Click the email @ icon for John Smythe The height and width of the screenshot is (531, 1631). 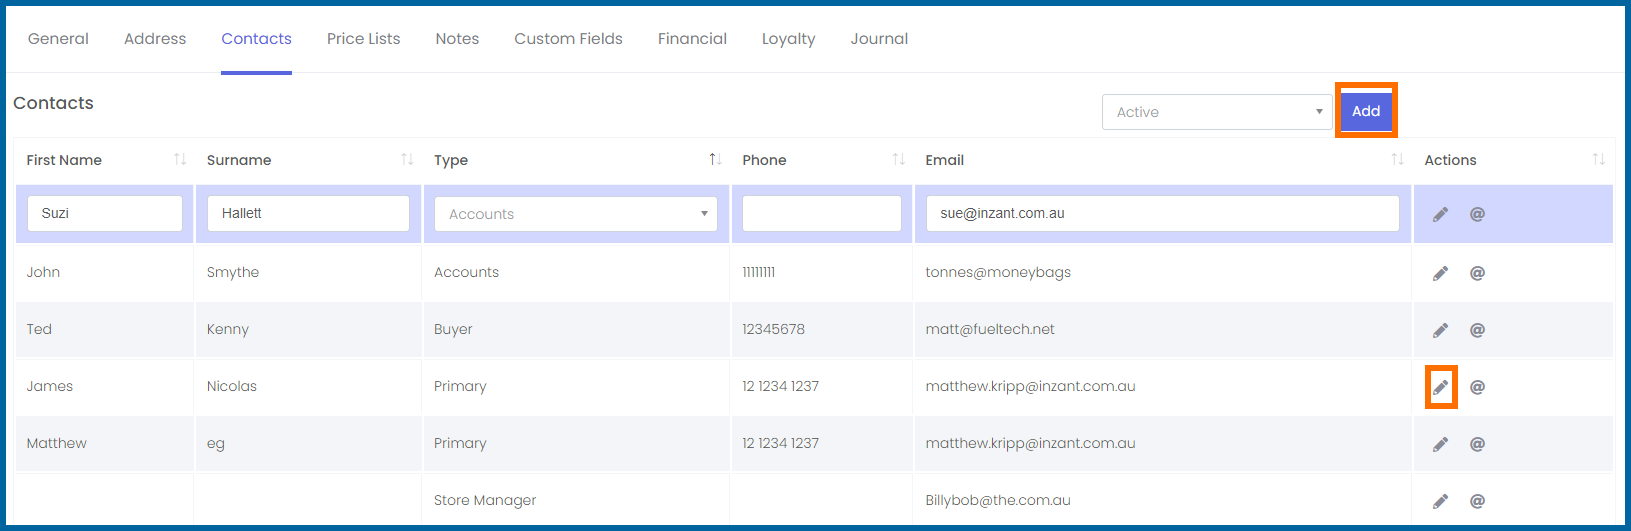(x=1477, y=273)
